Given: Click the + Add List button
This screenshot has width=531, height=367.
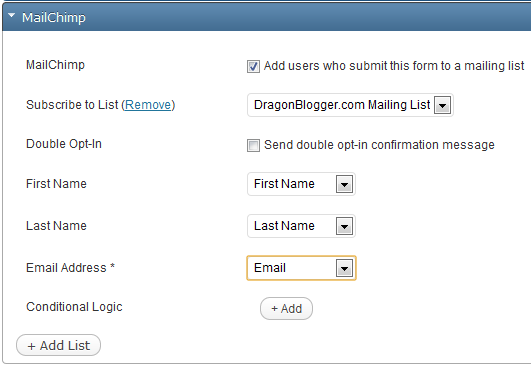Looking at the screenshot, I should pos(59,345).
